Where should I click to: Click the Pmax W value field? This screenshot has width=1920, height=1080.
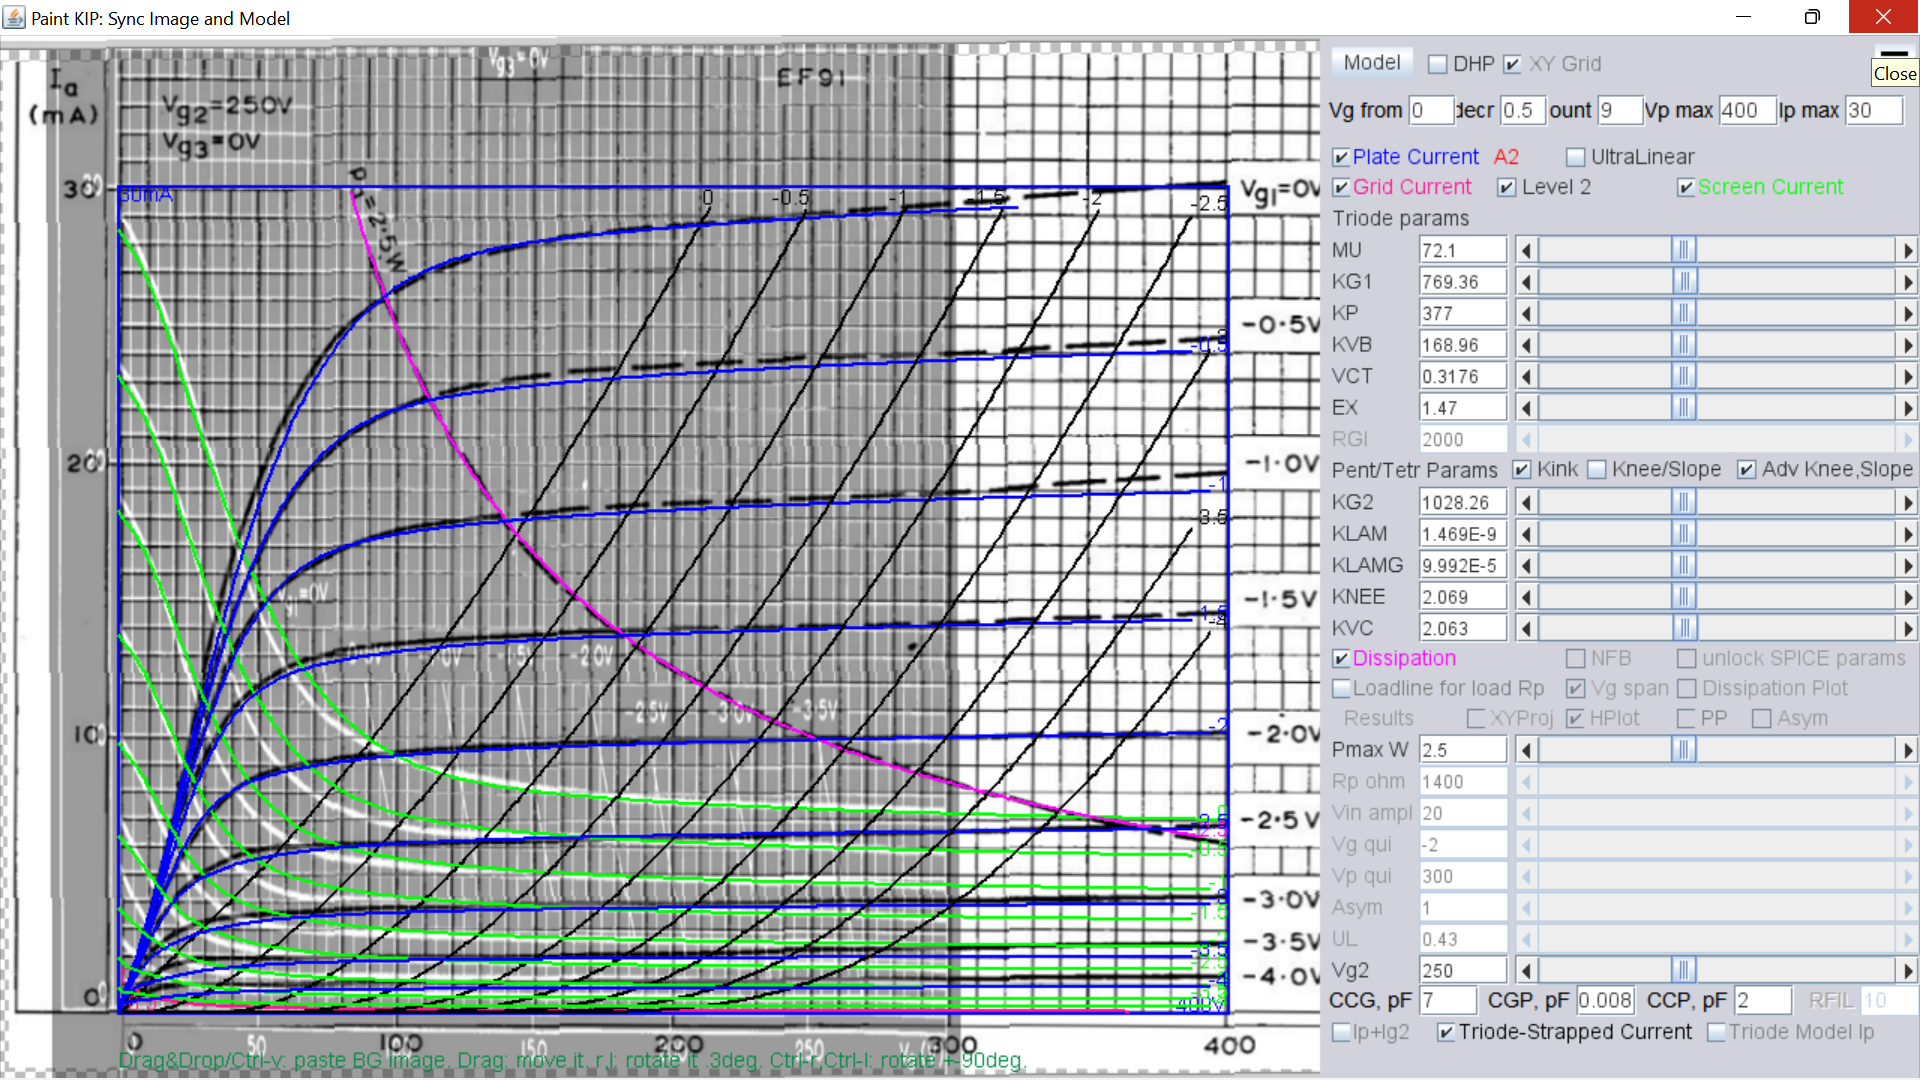tap(1463, 750)
